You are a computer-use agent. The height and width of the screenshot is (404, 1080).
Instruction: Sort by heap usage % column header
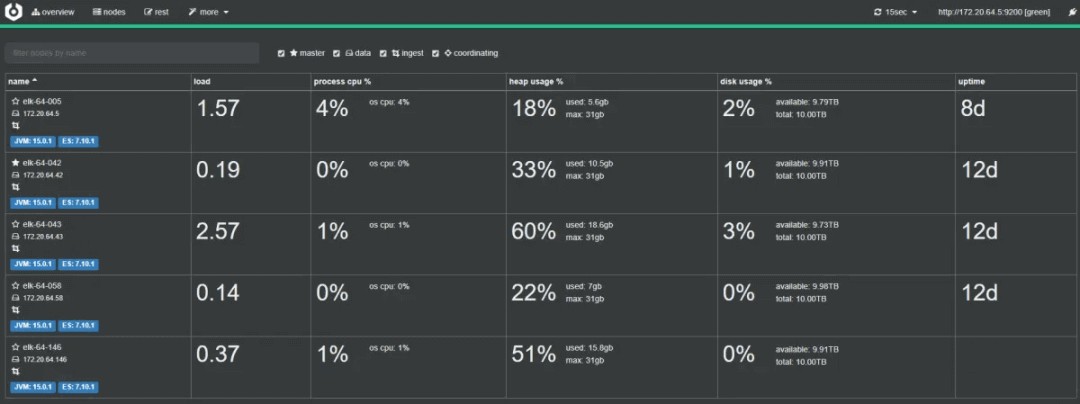(536, 81)
